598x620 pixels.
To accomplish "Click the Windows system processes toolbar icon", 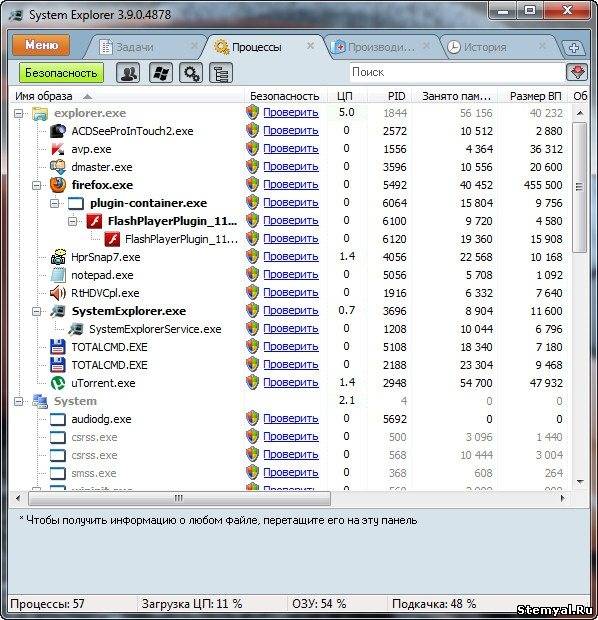I will pyautogui.click(x=160, y=73).
